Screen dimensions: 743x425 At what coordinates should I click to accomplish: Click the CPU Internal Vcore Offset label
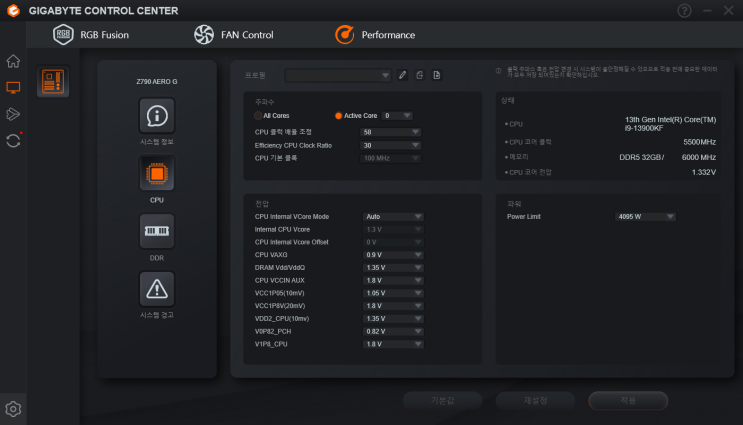pos(291,242)
